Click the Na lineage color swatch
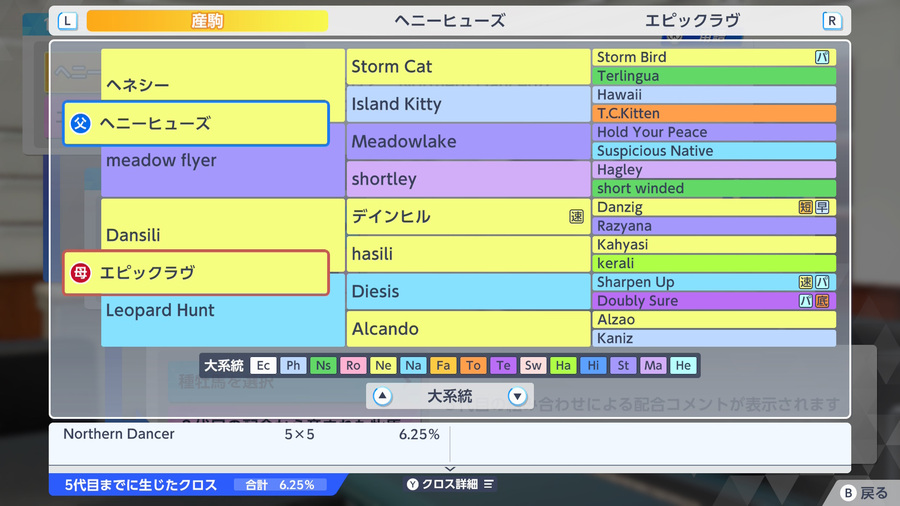900x506 pixels. point(413,365)
